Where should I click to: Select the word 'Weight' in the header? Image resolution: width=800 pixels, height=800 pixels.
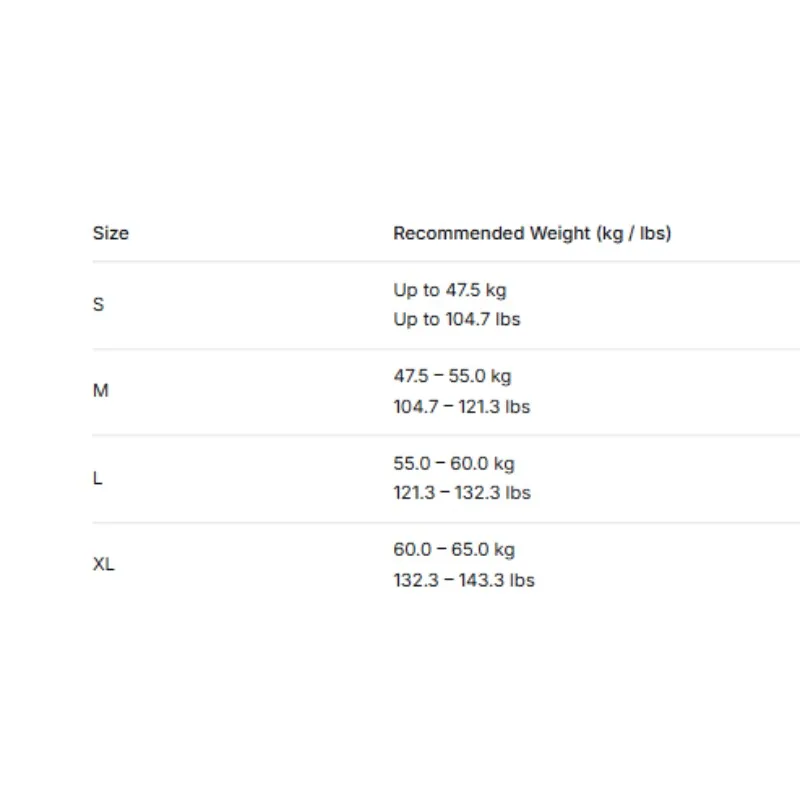[x=560, y=234]
